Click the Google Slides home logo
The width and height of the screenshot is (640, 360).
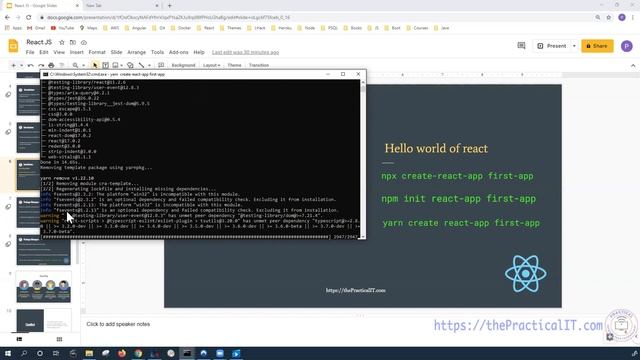tap(13, 46)
